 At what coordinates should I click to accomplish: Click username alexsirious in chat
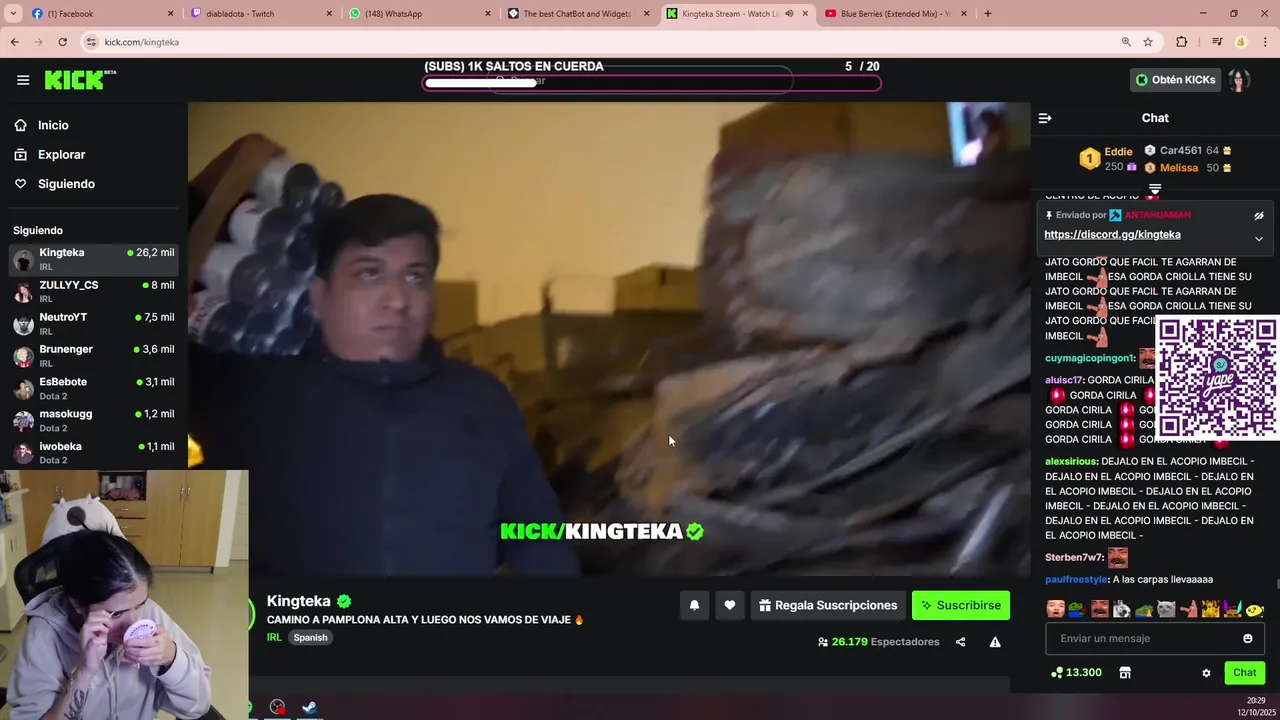(x=1071, y=462)
